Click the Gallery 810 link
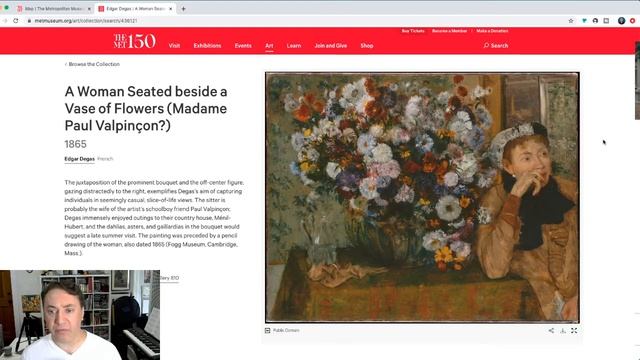 coord(169,278)
